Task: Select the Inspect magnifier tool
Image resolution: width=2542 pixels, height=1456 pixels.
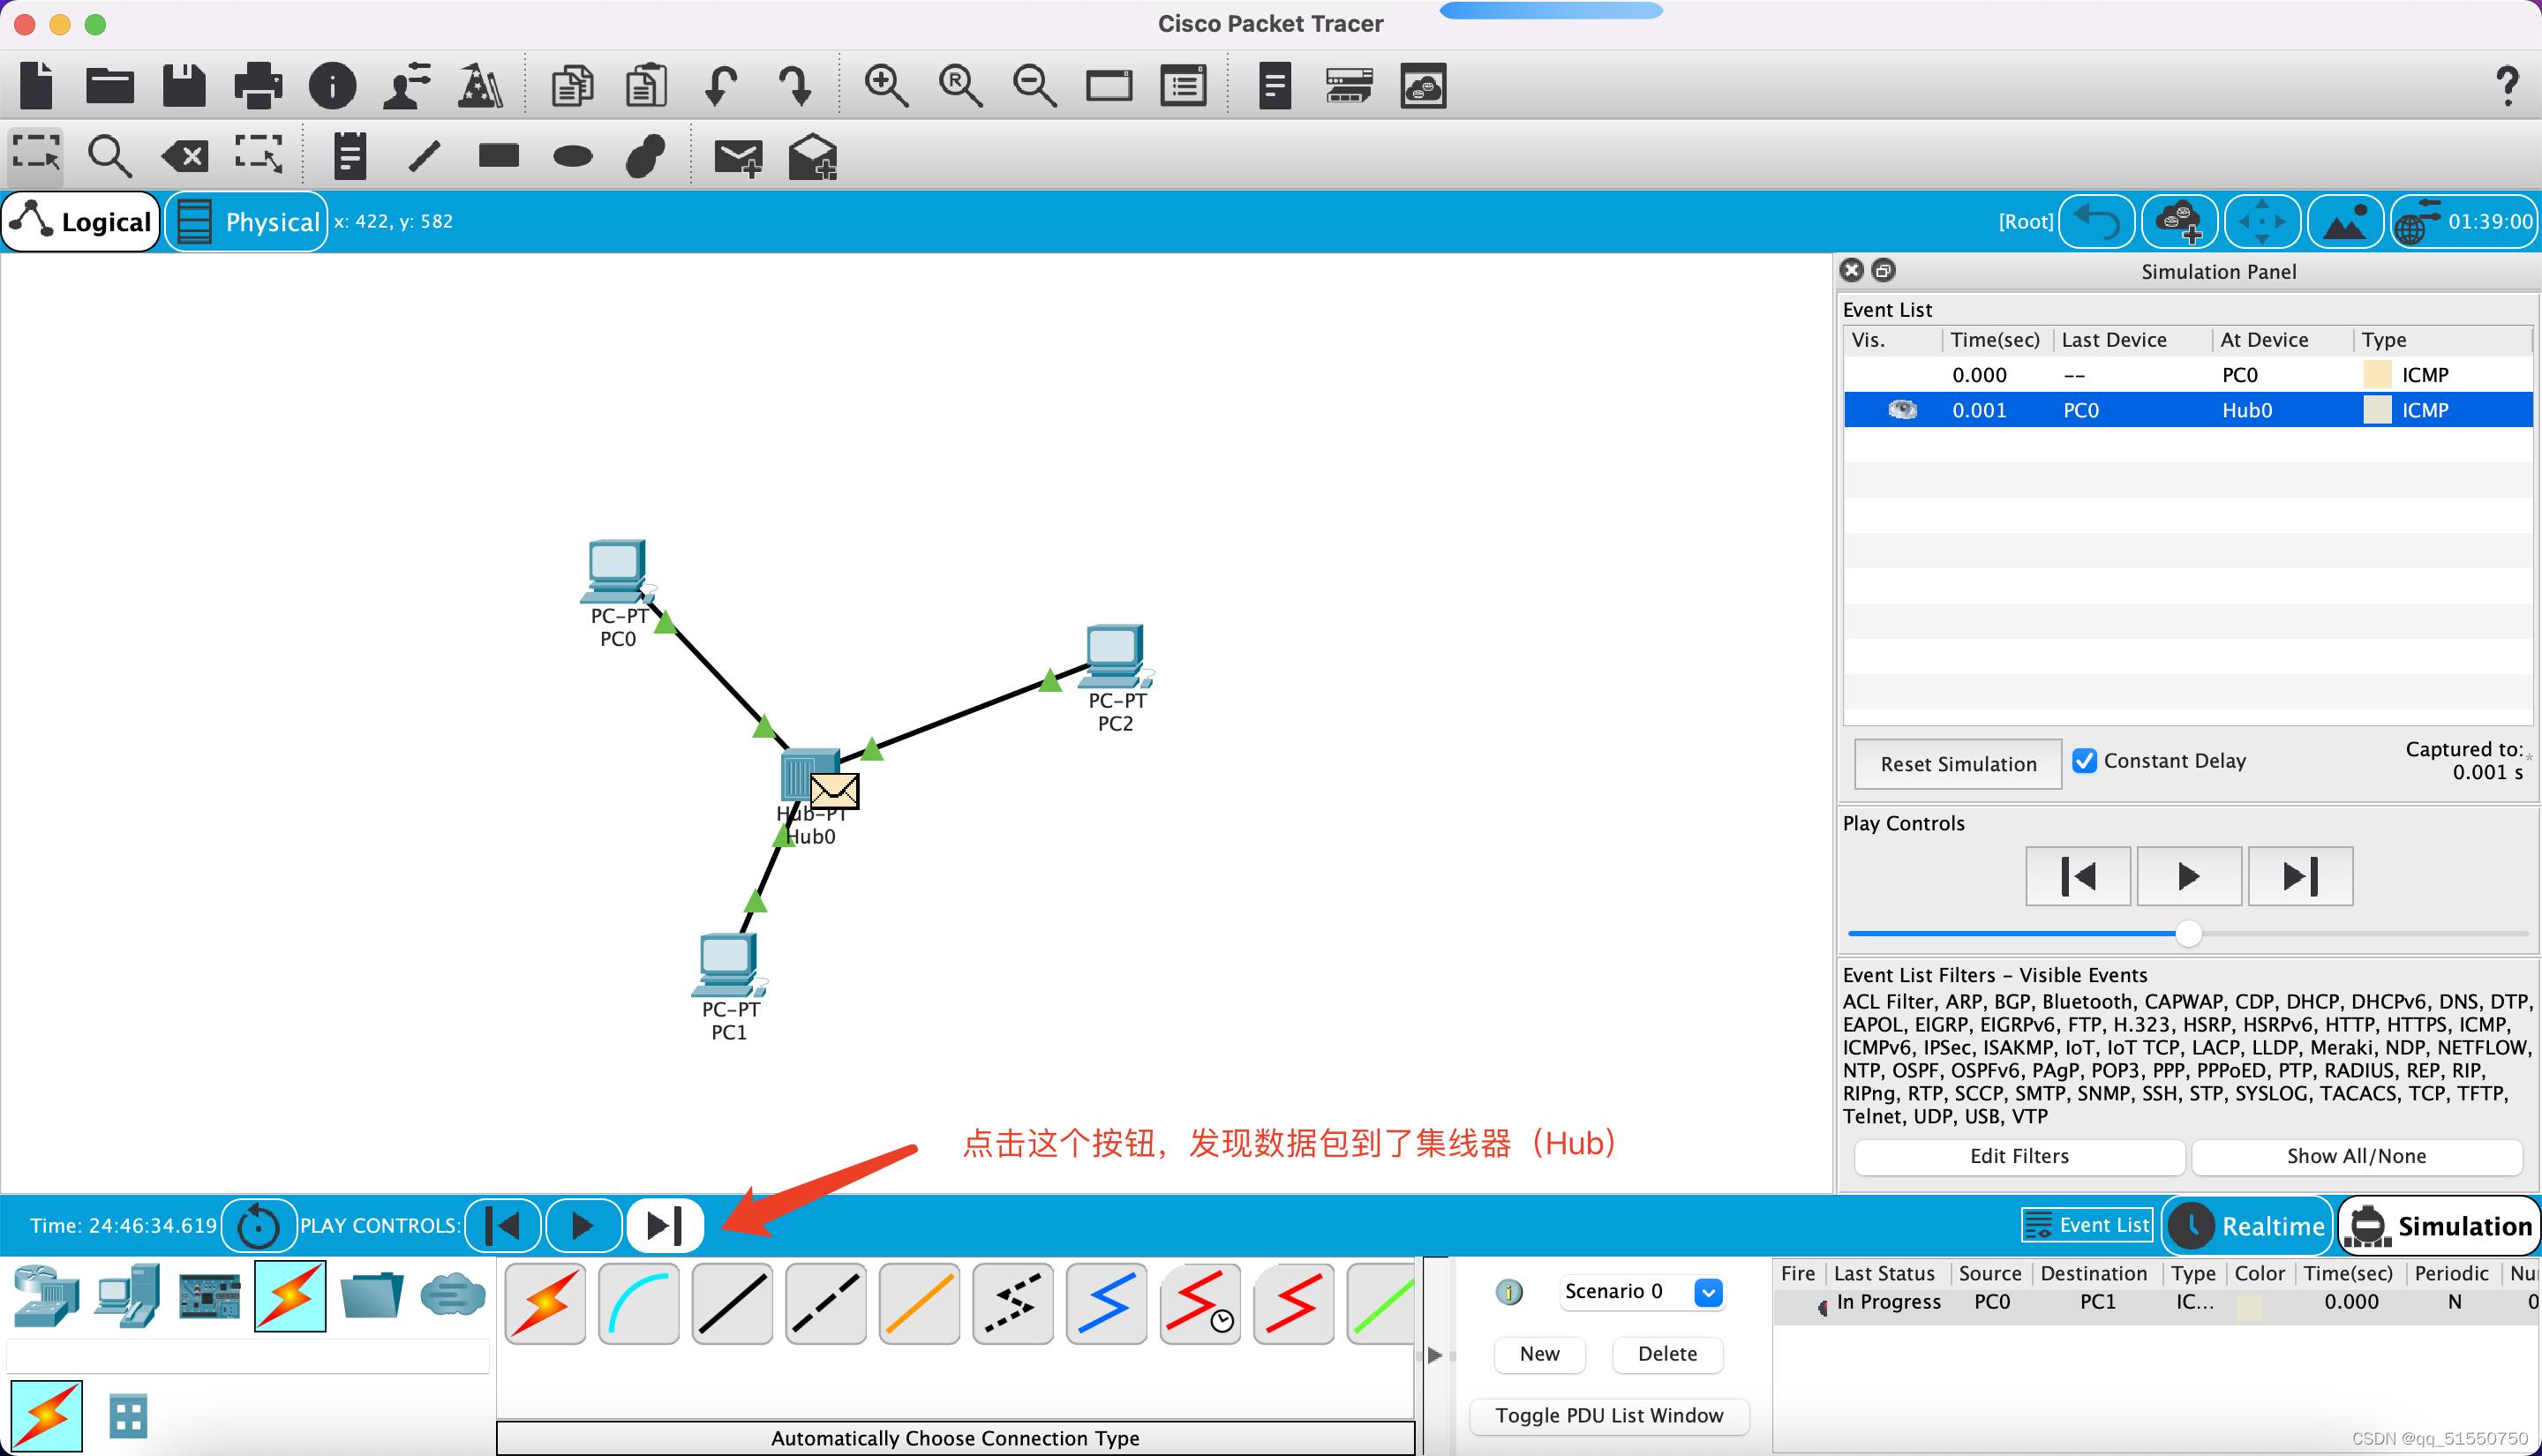Action: [x=109, y=156]
